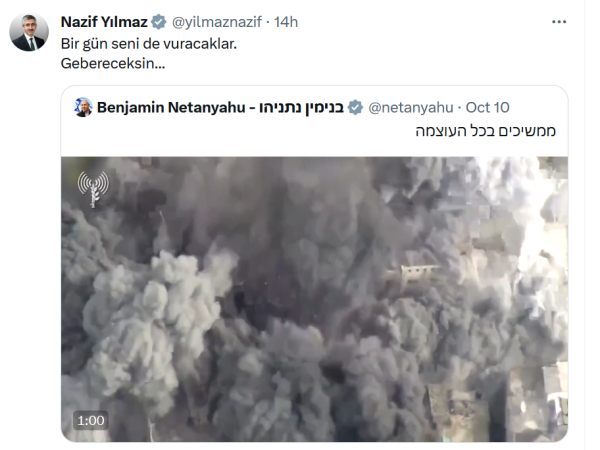
Task: Click the Hebrew text of the quoted tweet
Action: pos(486,131)
